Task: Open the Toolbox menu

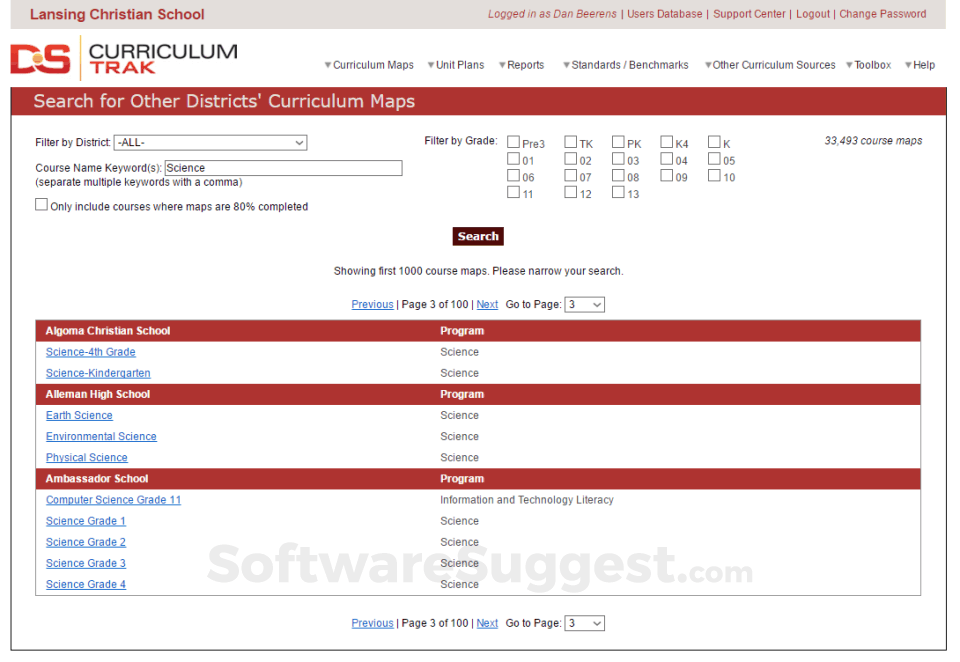Action: click(868, 64)
